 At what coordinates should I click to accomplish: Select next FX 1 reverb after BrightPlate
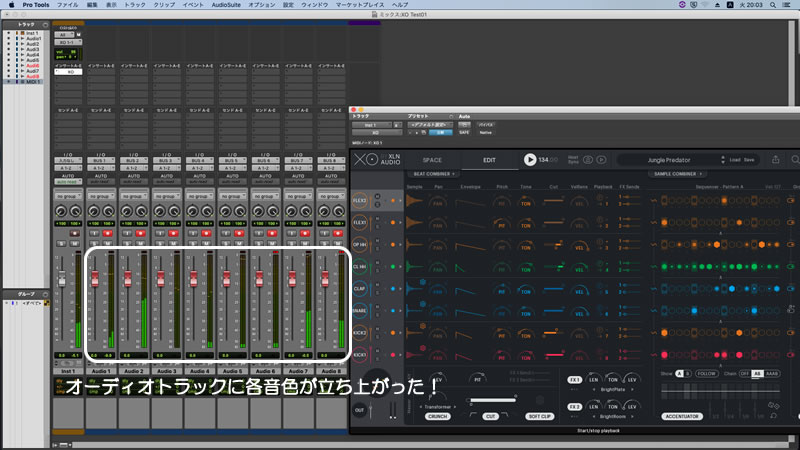tap(632, 389)
